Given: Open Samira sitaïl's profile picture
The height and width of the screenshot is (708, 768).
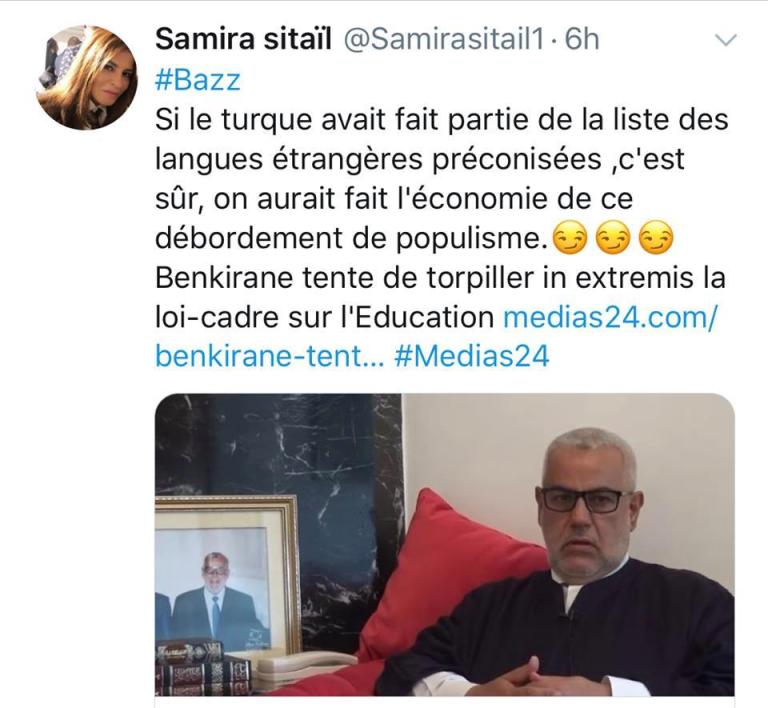Looking at the screenshot, I should 87,78.
